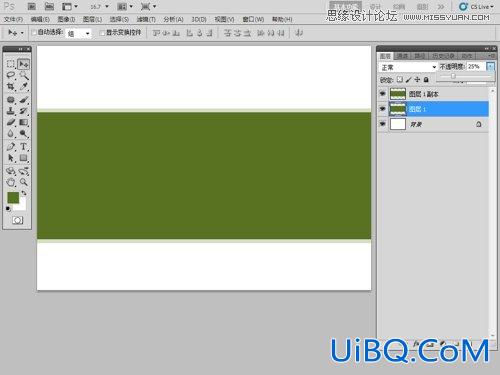Open the 滤镜(T) filter menu
The width and height of the screenshot is (500, 375).
click(x=146, y=19)
